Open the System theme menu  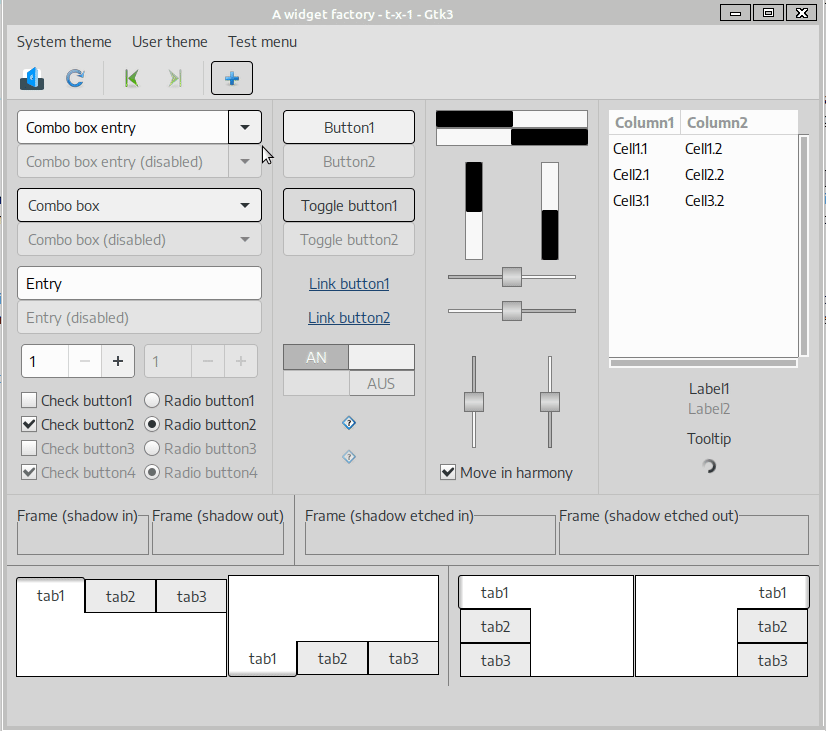point(64,42)
